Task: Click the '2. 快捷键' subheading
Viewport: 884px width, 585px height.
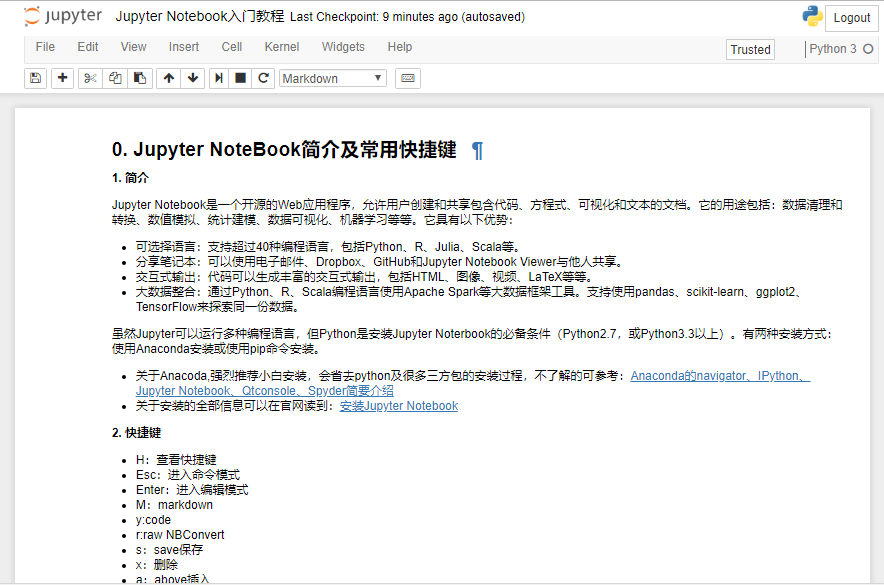Action: coord(136,433)
